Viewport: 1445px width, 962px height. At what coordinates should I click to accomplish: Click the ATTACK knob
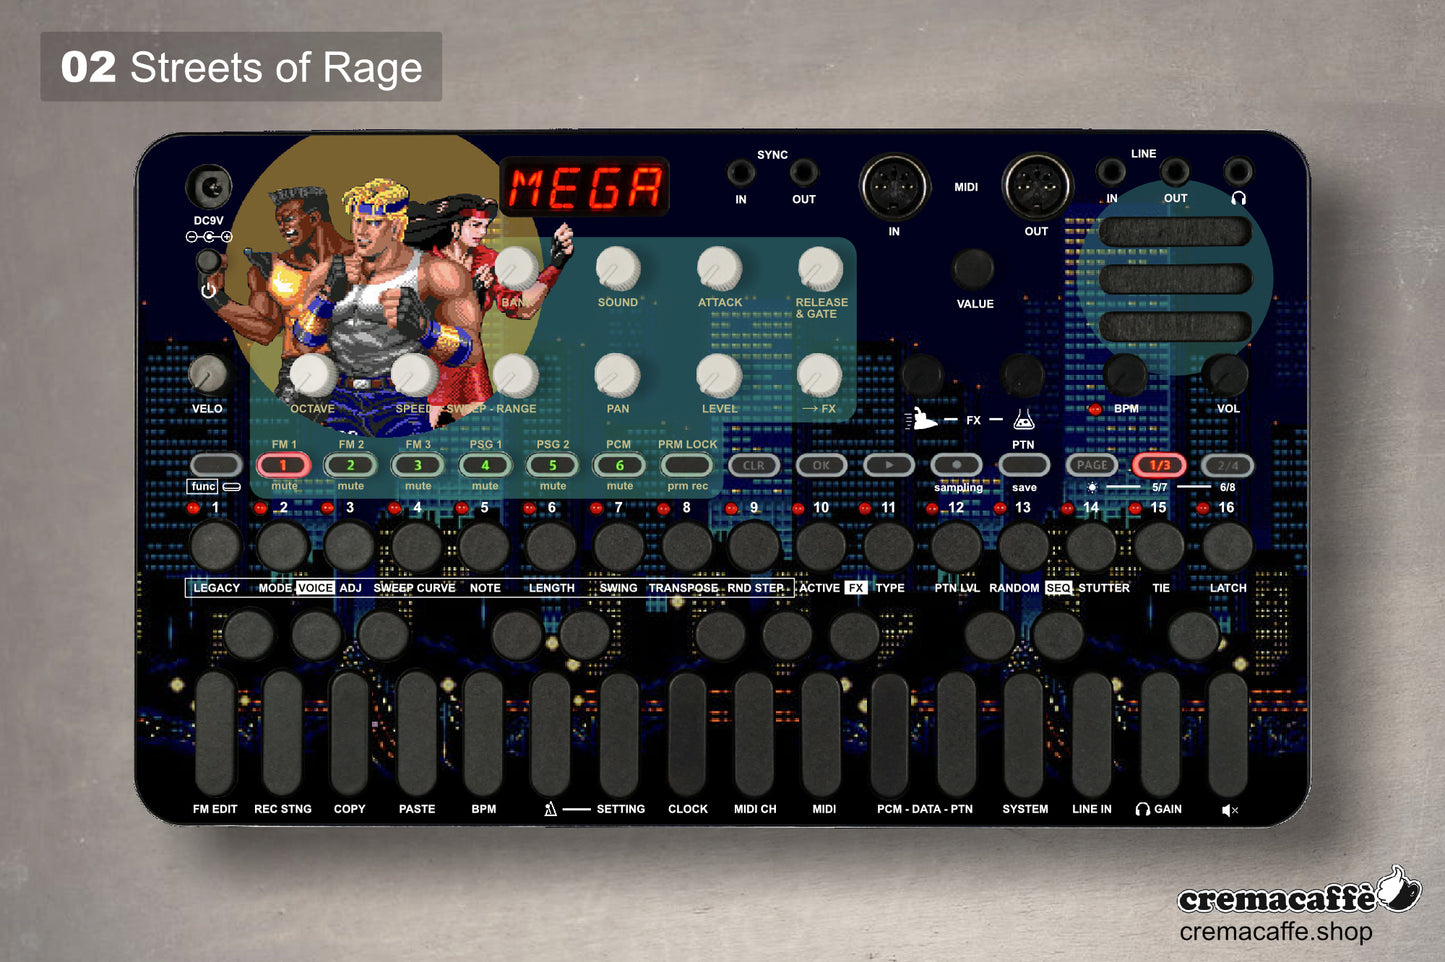(x=719, y=268)
